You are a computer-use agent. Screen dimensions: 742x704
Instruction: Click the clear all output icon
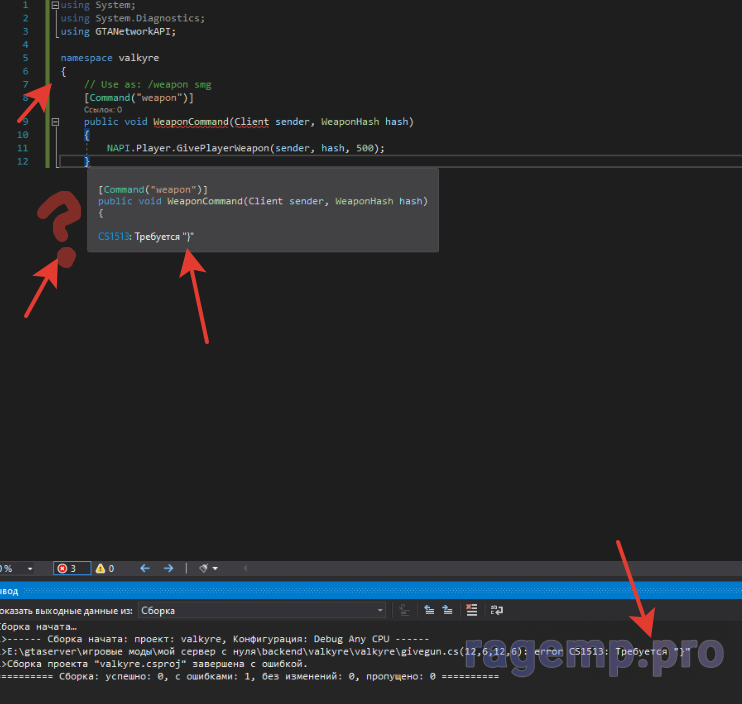coord(472,610)
